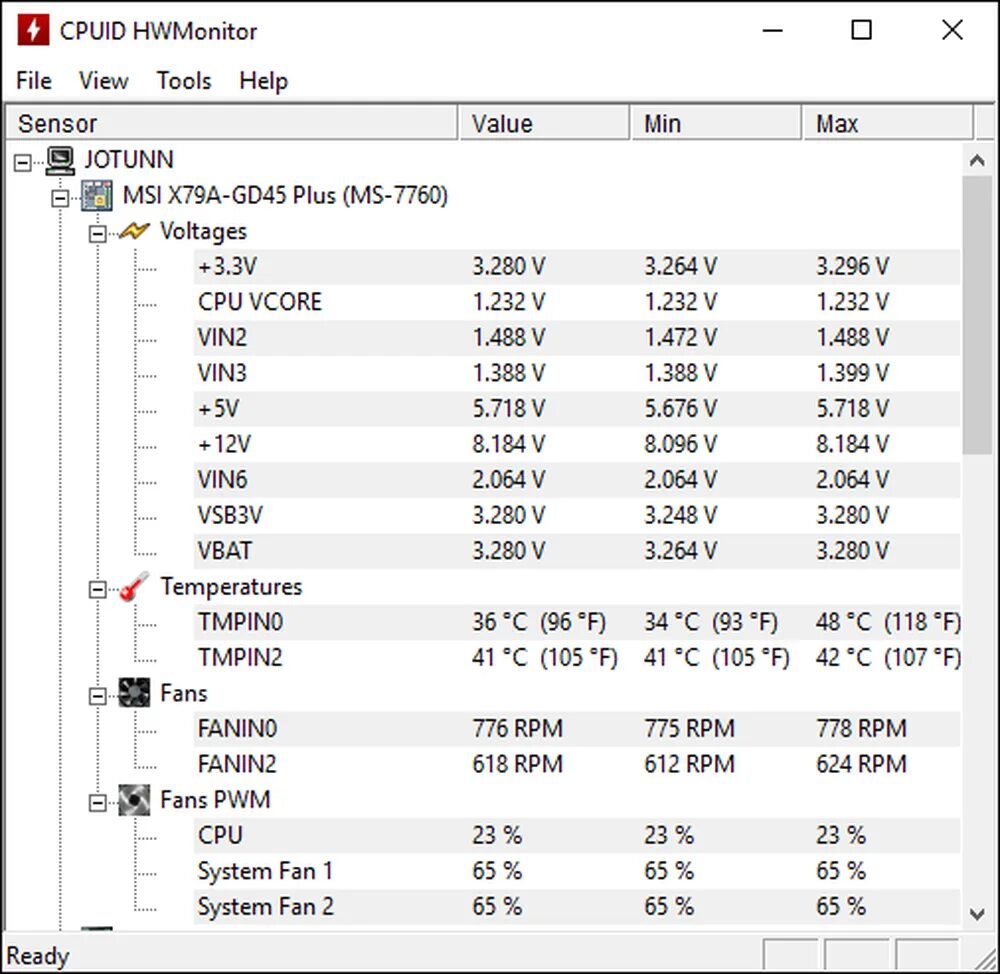Click the Voltages lightning bolt icon
The width and height of the screenshot is (1000, 974).
pos(134,231)
